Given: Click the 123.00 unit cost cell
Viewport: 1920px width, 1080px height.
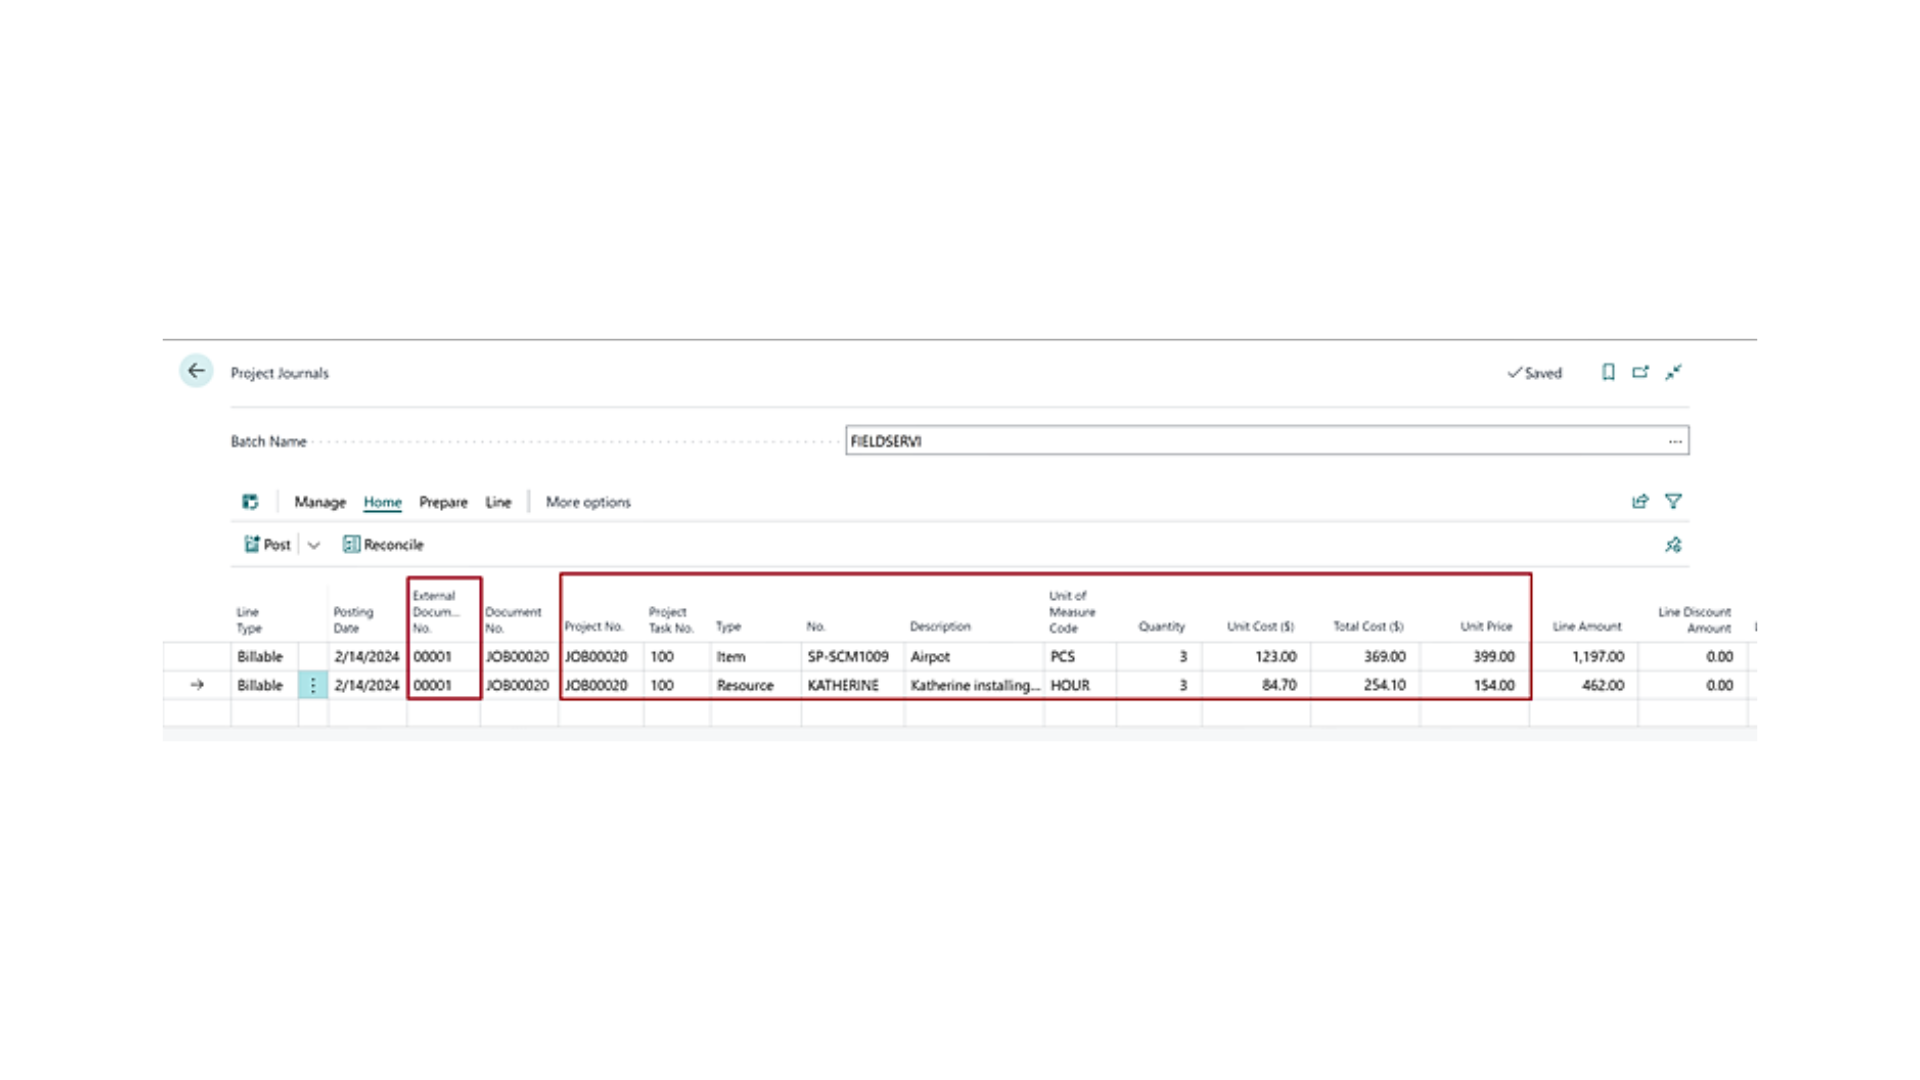Looking at the screenshot, I should [1256, 657].
